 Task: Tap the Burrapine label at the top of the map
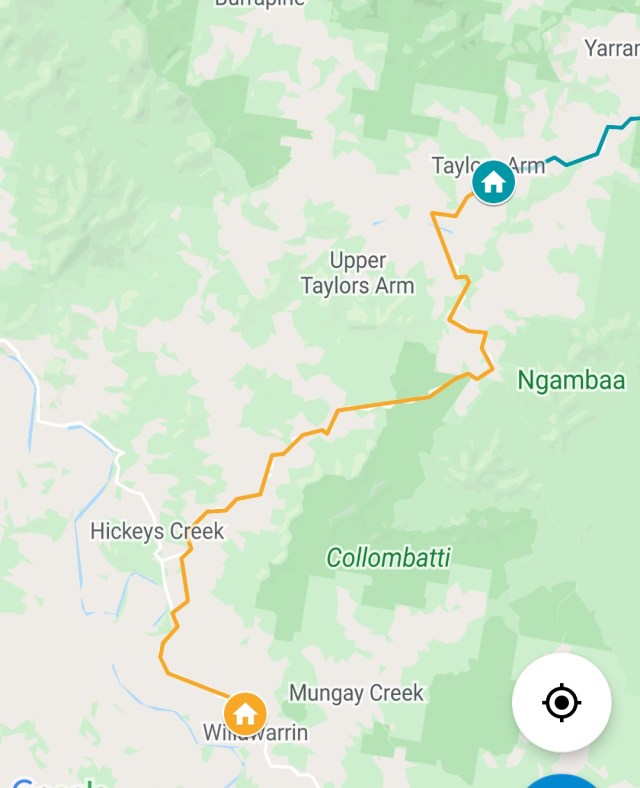259,3
